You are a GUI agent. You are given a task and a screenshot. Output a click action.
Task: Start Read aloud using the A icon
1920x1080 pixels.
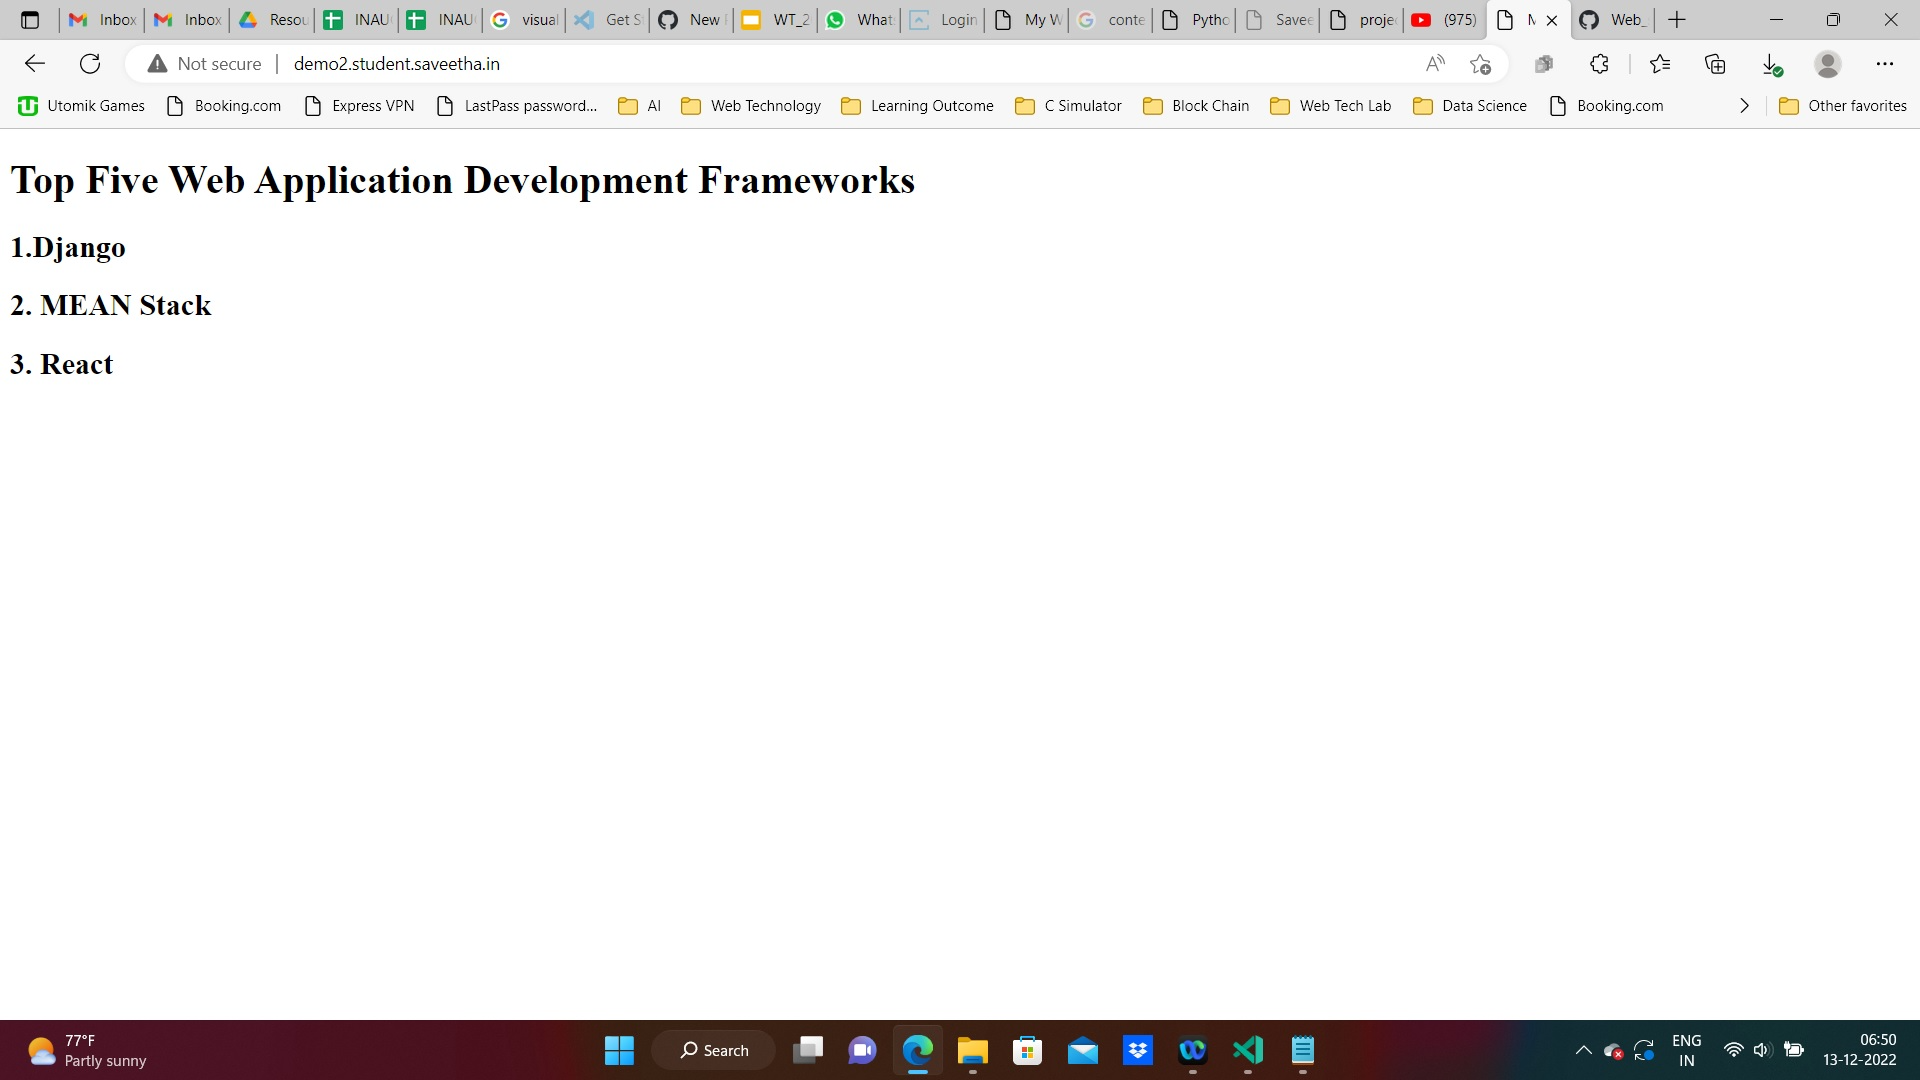coord(1435,63)
